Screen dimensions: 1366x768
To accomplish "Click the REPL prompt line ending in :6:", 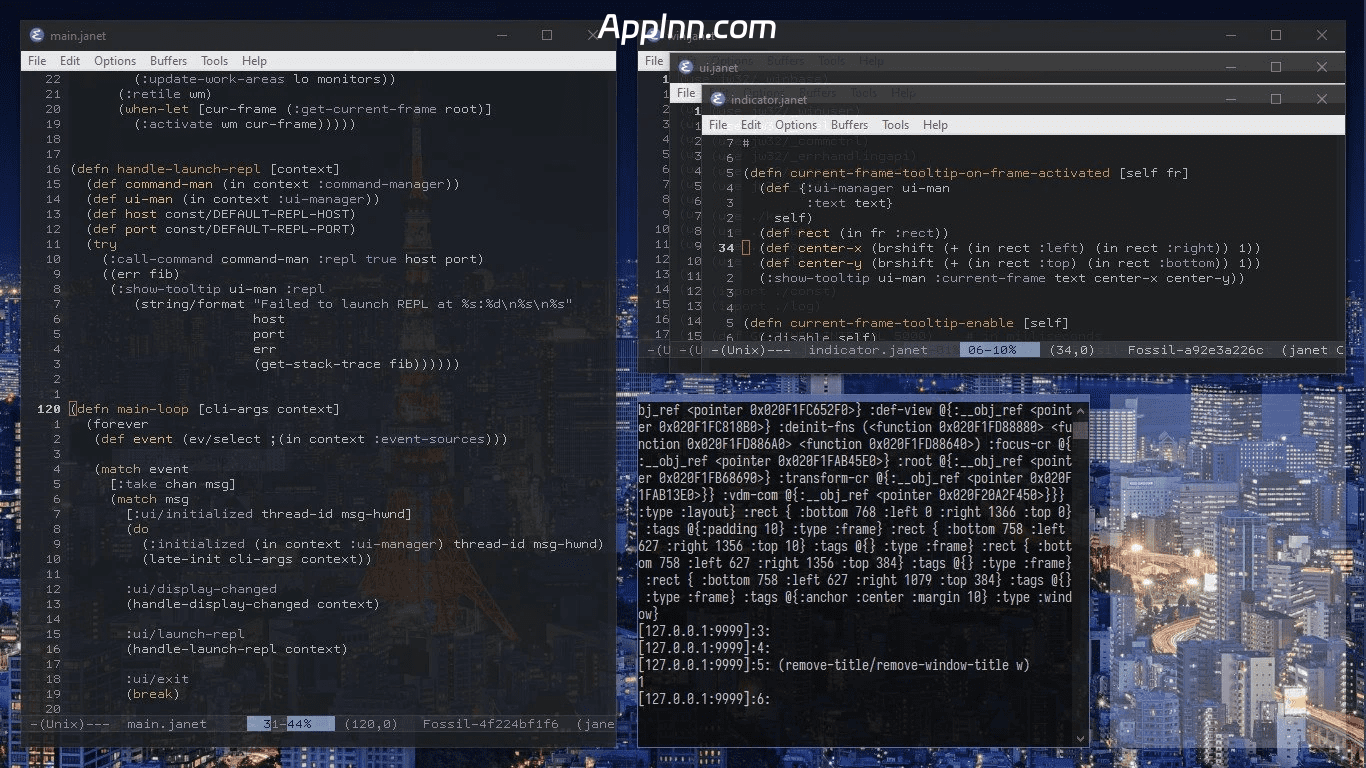I will (704, 699).
